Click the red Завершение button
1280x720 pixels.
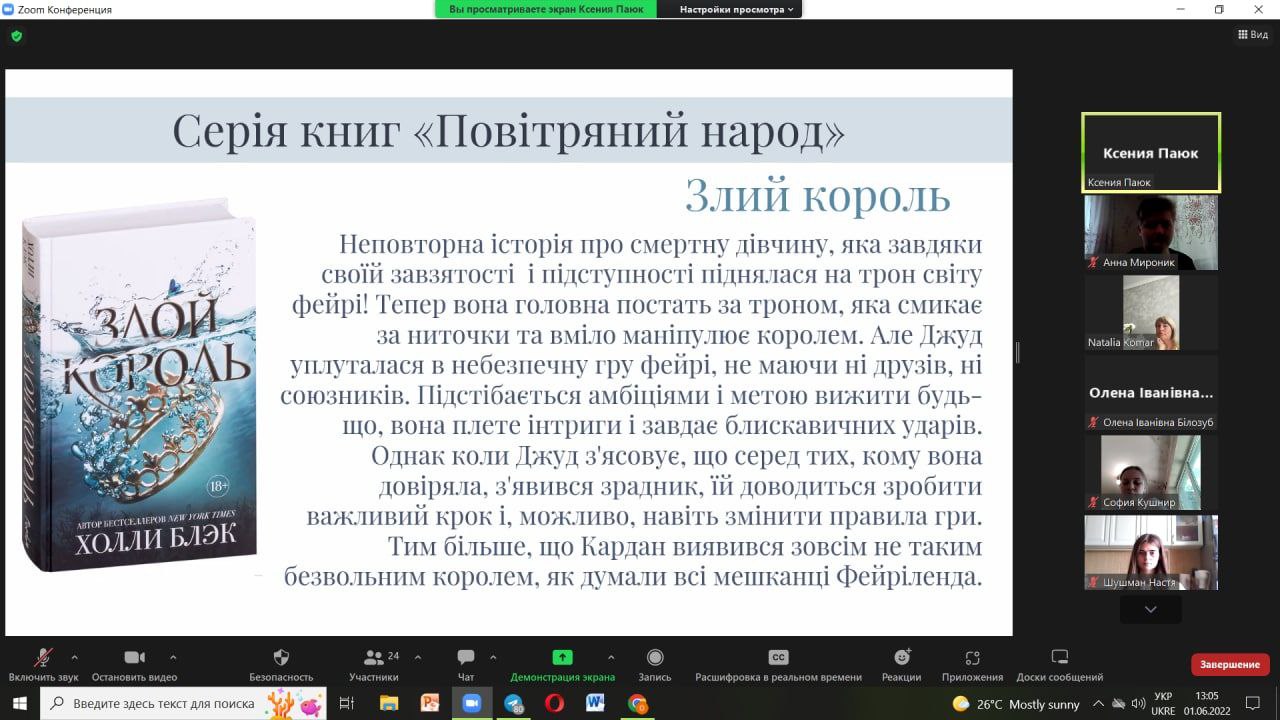(1230, 664)
